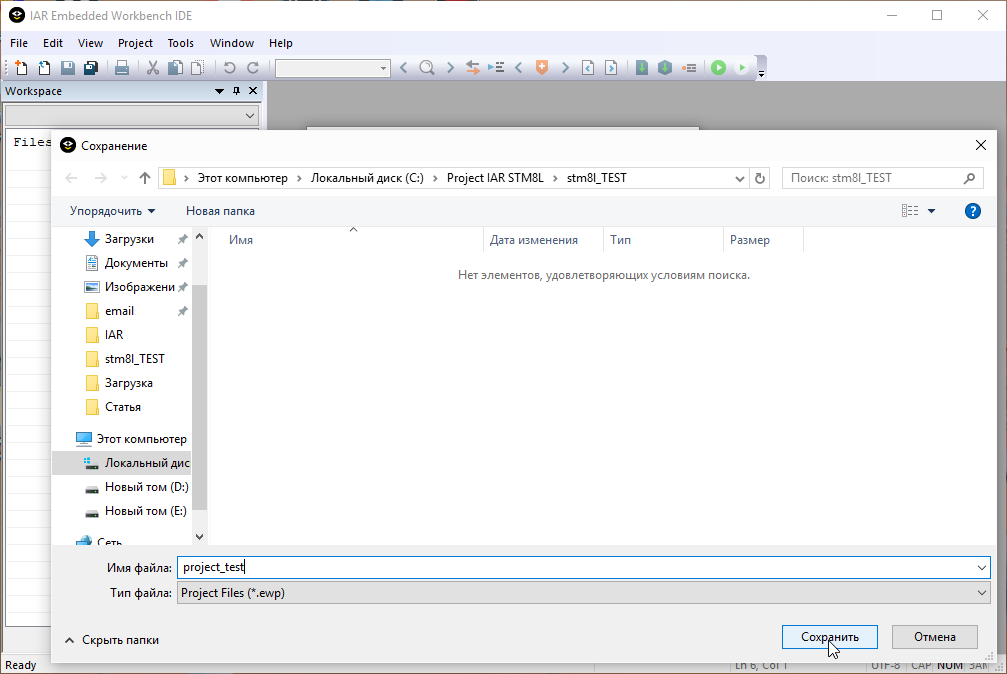The image size is (1007, 674).
Task: Click the Navigate Forward page icon
Action: coord(611,67)
